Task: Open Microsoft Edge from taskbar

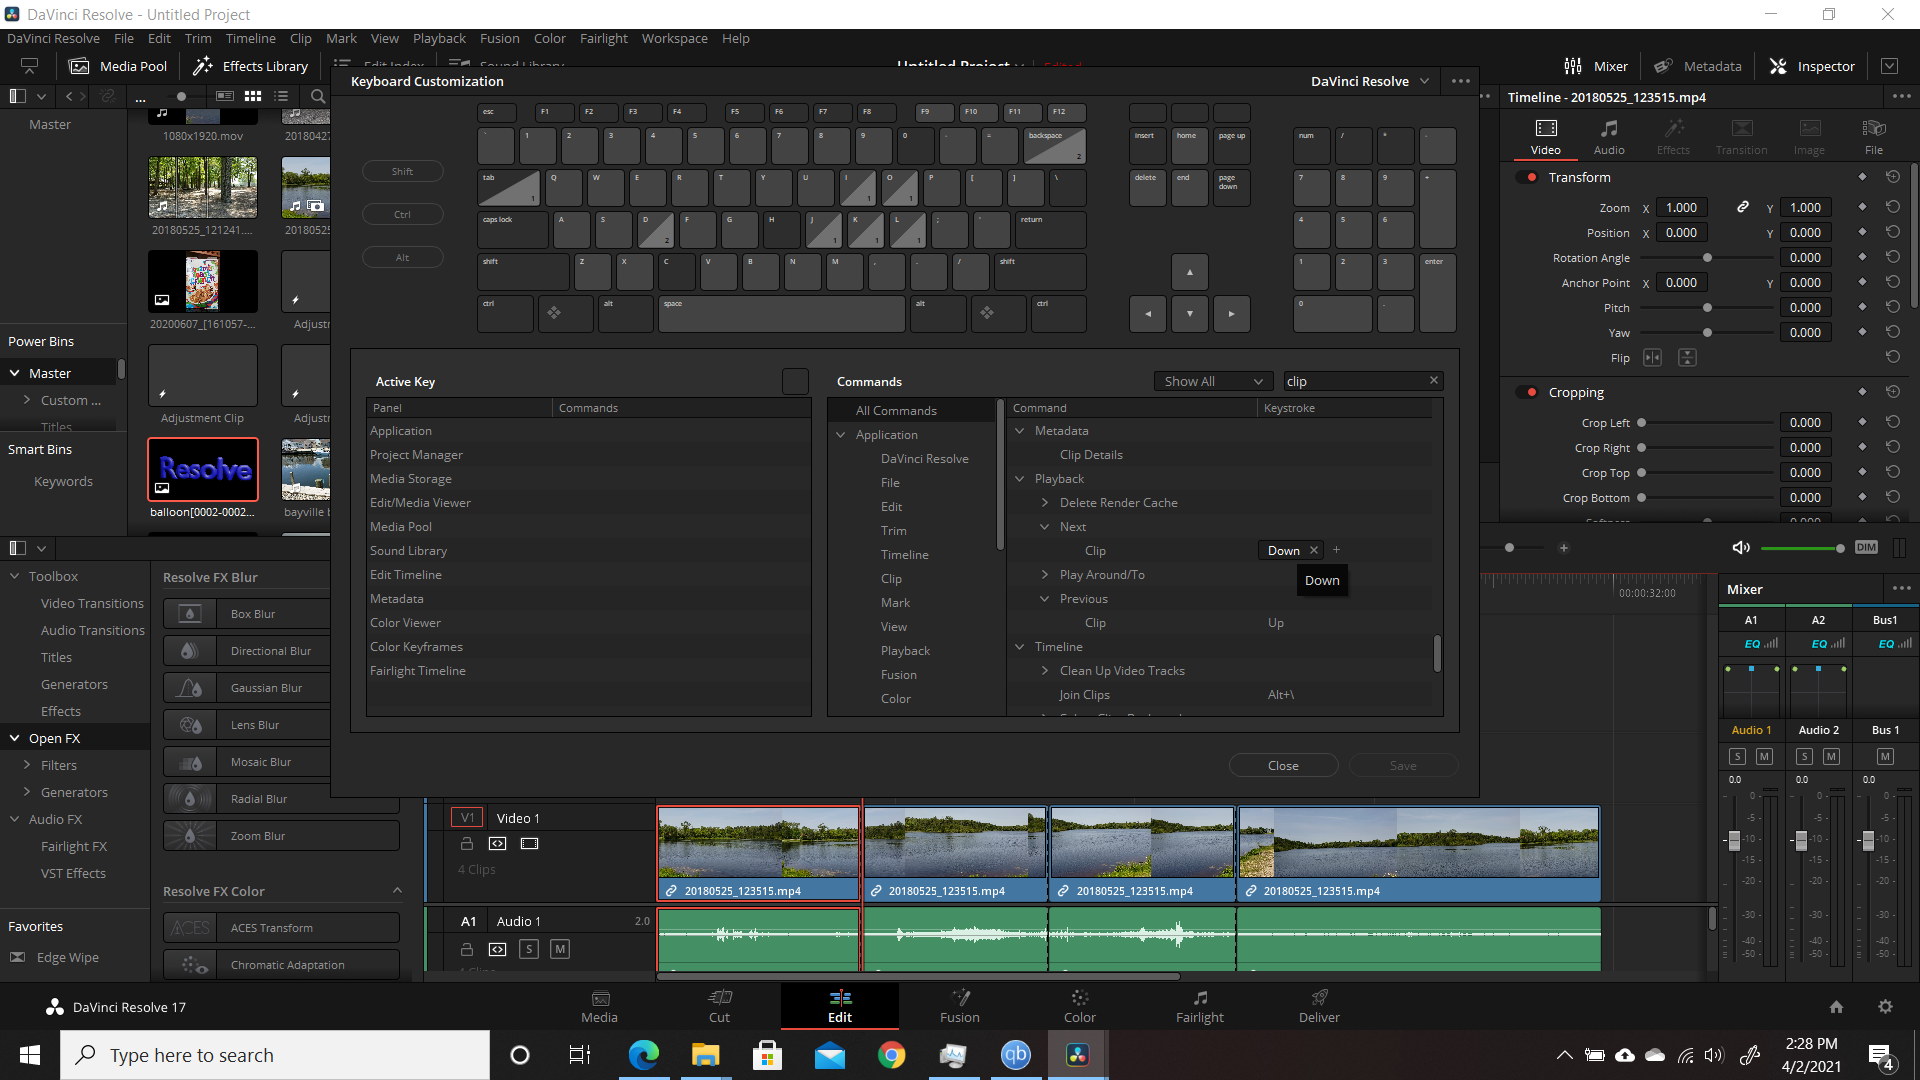Action: pyautogui.click(x=643, y=1055)
